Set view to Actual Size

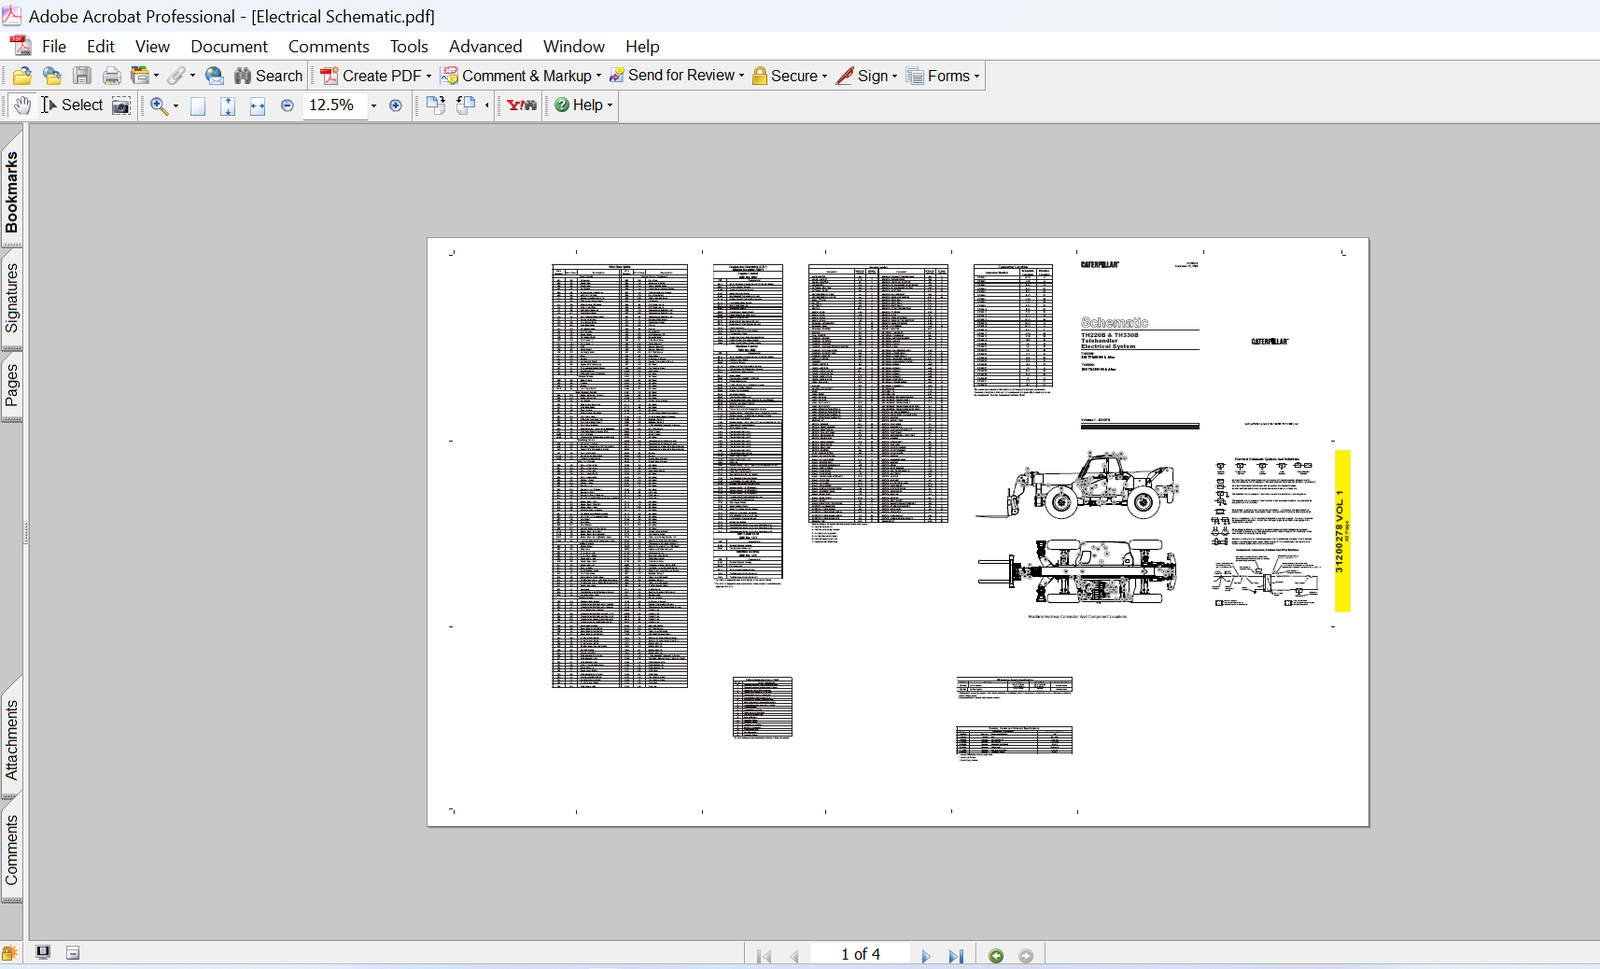pyautogui.click(x=198, y=105)
